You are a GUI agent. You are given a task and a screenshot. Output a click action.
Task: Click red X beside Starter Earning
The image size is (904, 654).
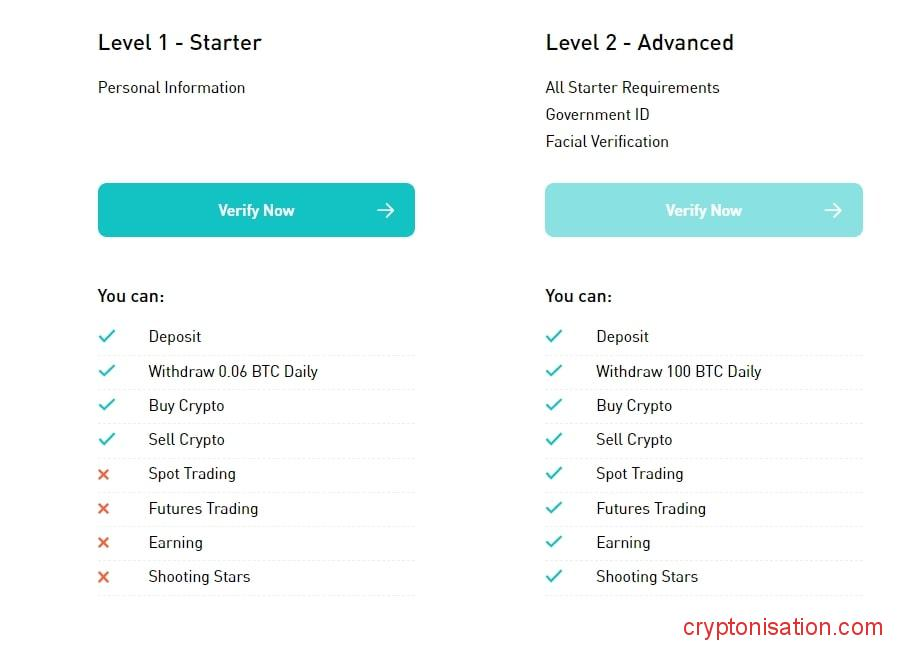click(104, 543)
